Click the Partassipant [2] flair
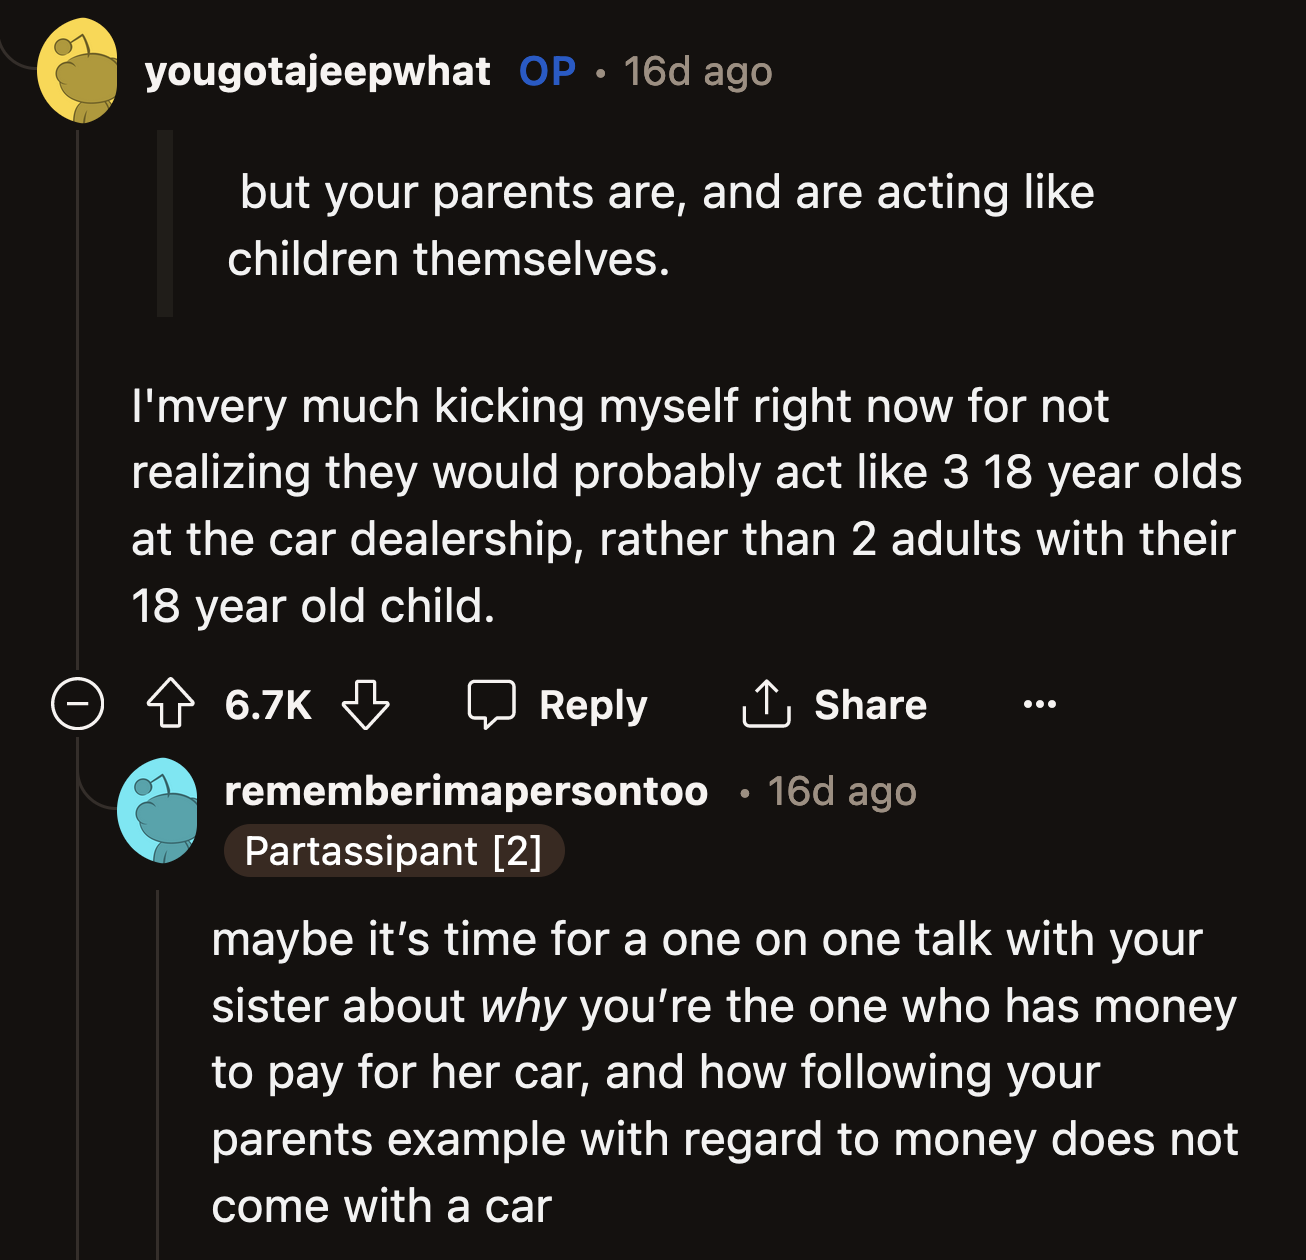The height and width of the screenshot is (1260, 1306). tap(393, 852)
